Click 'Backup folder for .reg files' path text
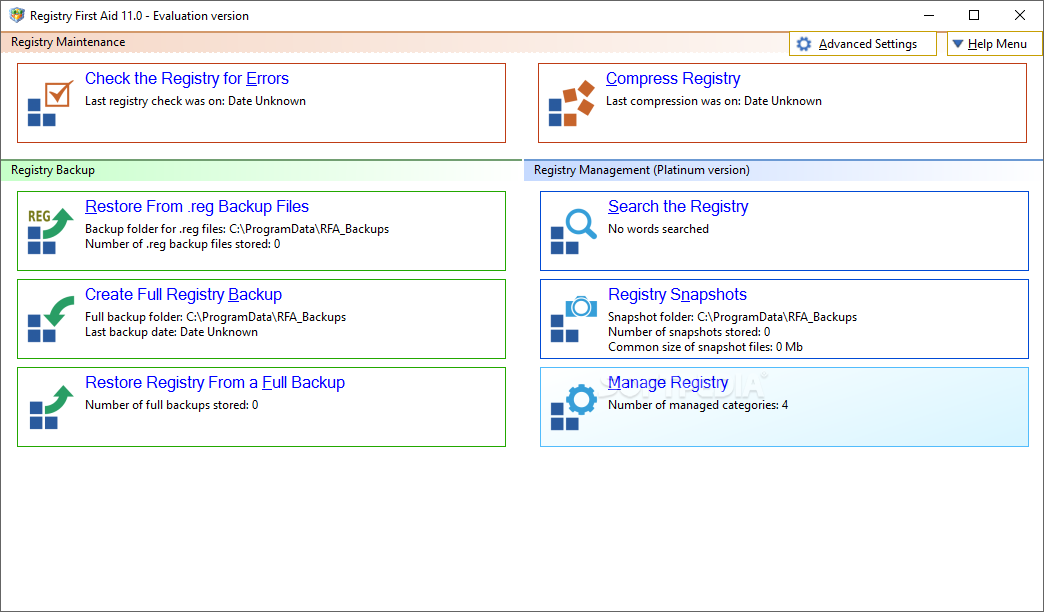1044x612 pixels. pos(236,229)
